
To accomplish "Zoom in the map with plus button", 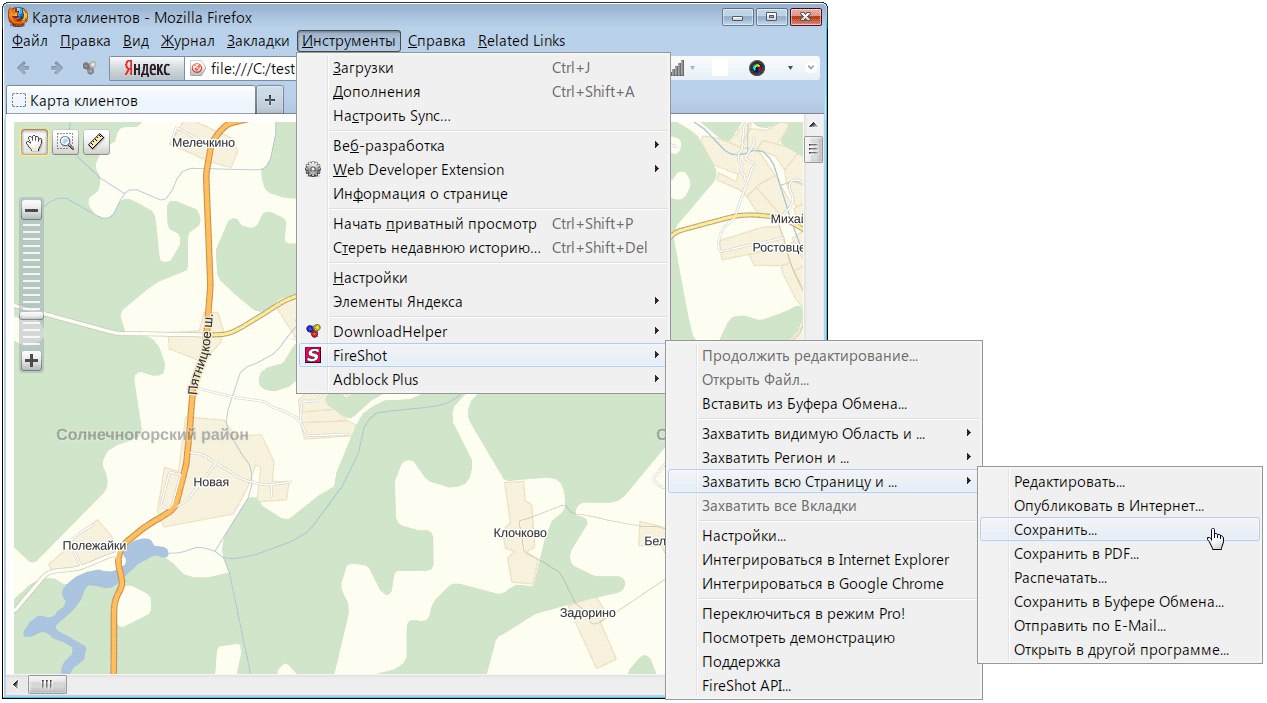I will [x=31, y=361].
